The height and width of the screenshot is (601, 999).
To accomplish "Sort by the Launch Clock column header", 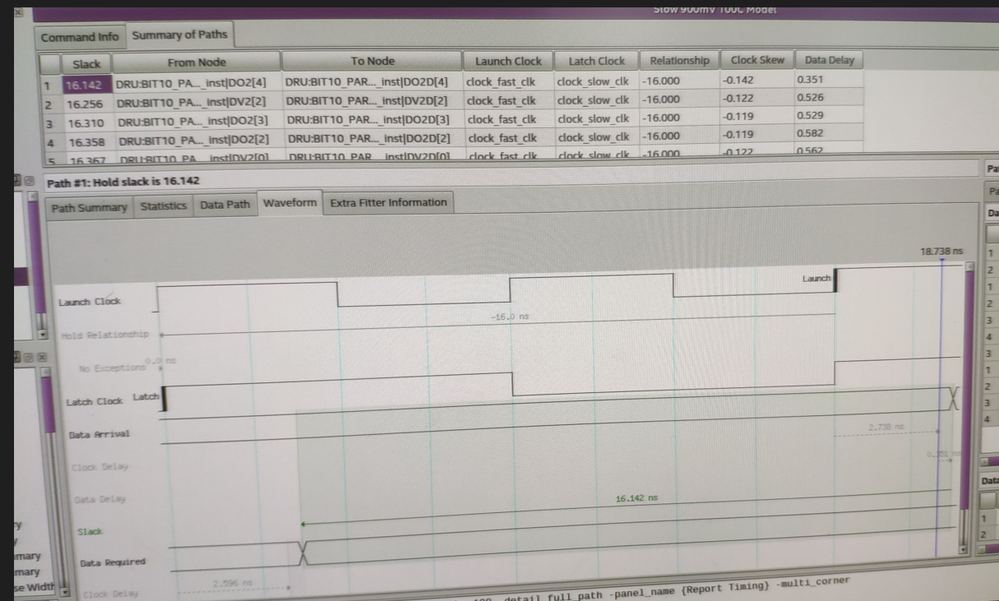I will (x=508, y=61).
